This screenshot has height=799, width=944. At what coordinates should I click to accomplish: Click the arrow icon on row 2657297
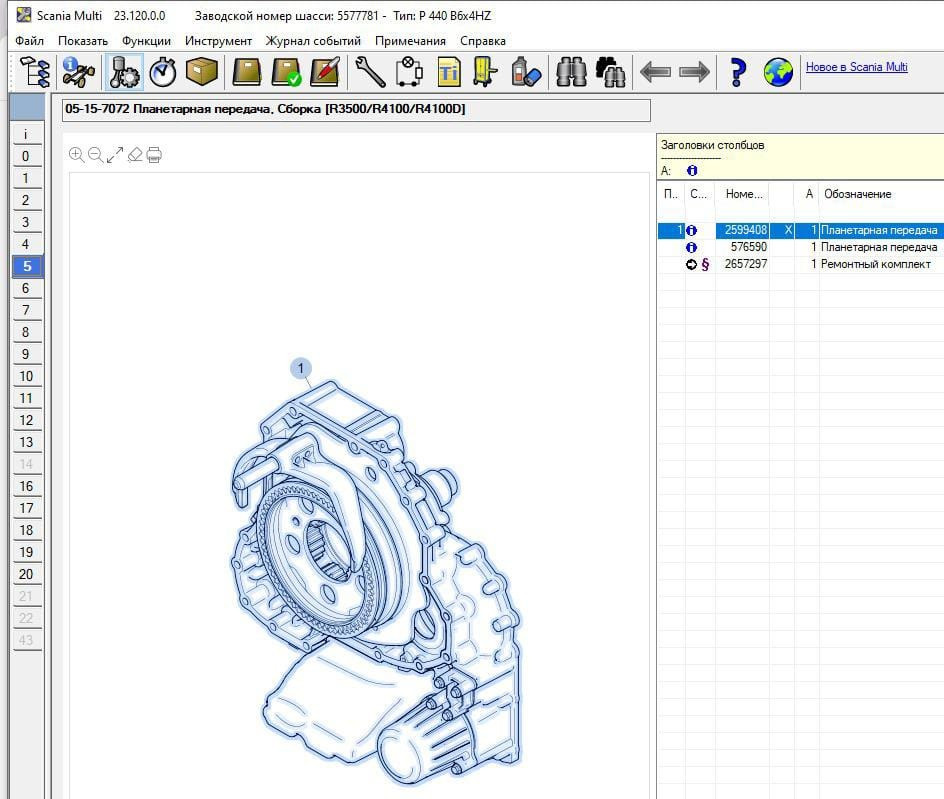click(690, 264)
